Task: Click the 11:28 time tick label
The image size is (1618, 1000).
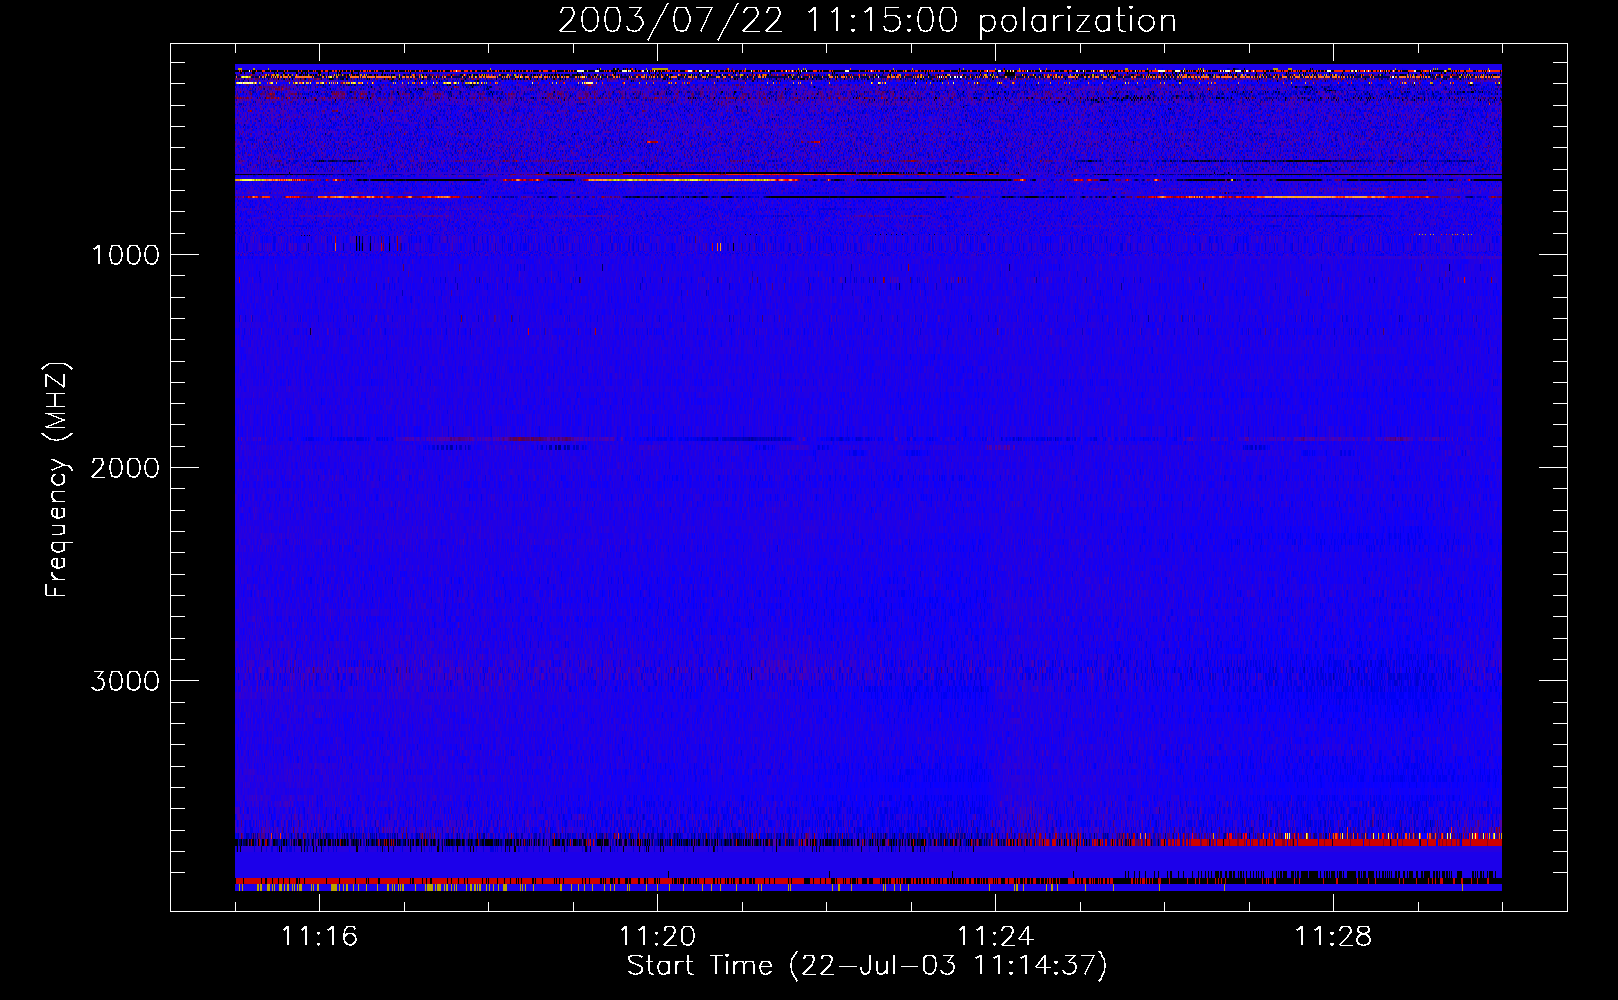Action: click(x=1333, y=936)
